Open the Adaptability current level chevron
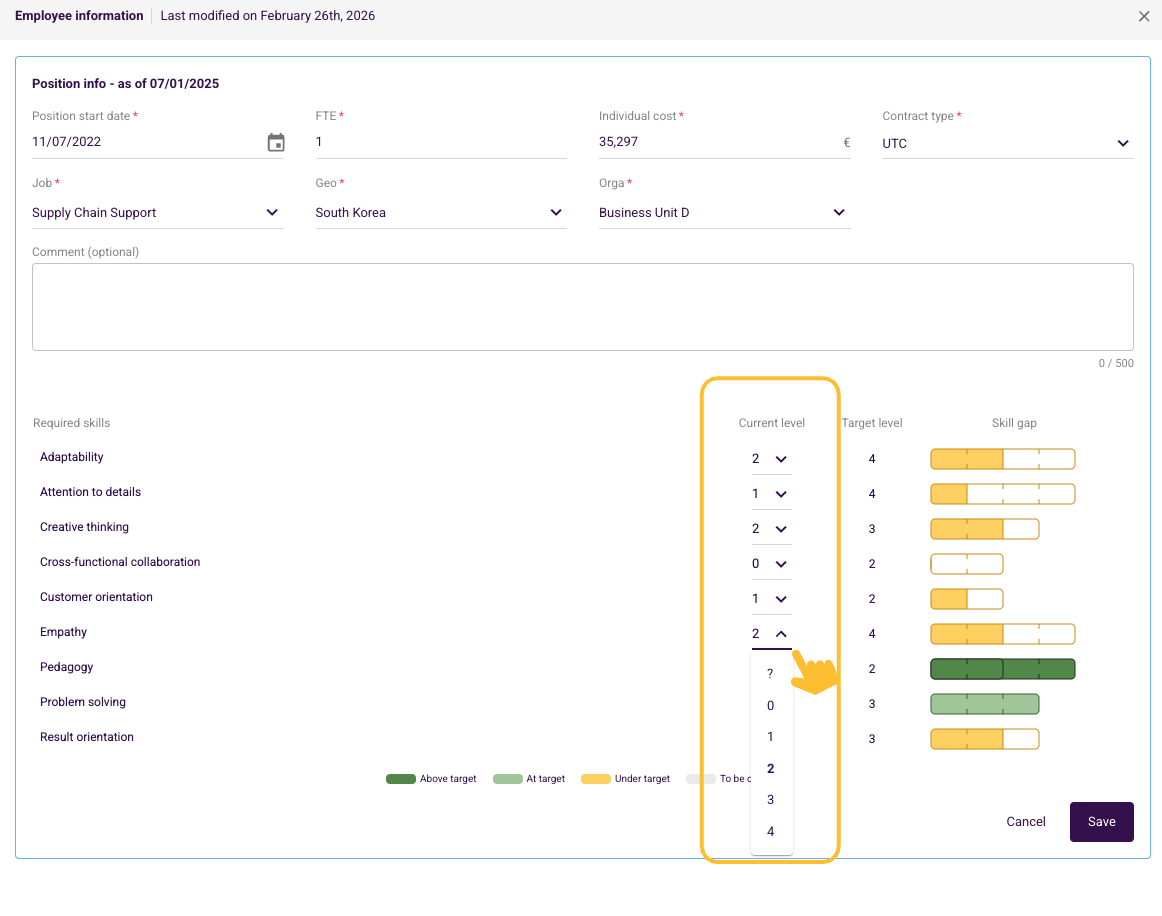This screenshot has height=916, width=1162. 781,459
